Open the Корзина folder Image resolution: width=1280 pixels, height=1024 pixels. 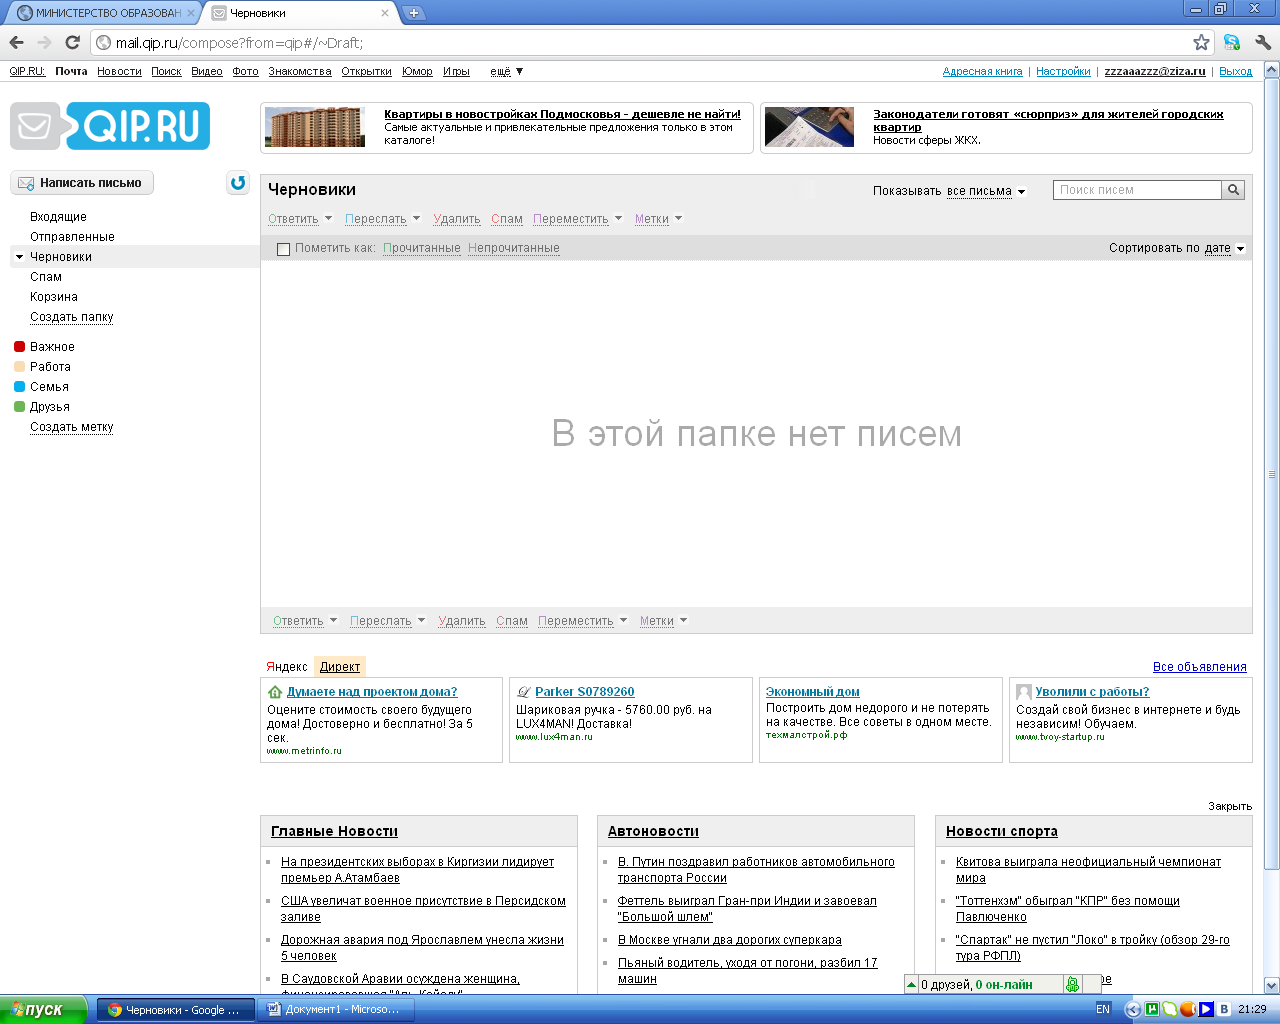[54, 297]
